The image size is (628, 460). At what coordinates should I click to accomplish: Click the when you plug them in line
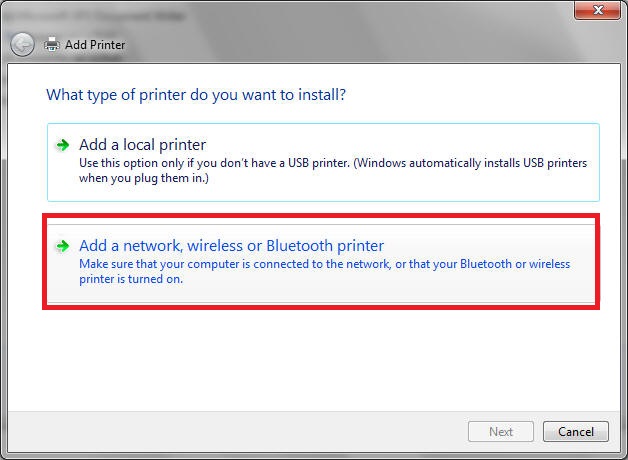[x=144, y=178]
